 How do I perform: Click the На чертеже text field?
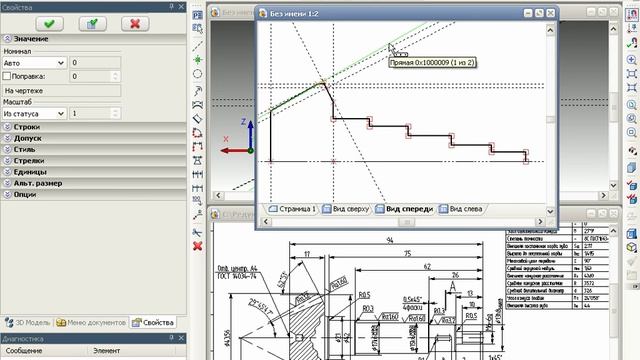pyautogui.click(x=62, y=91)
